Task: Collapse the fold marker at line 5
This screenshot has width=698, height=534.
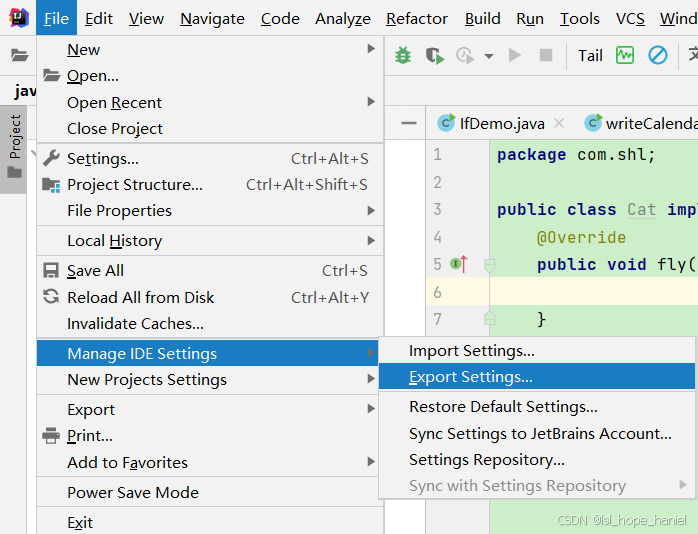Action: [489, 265]
